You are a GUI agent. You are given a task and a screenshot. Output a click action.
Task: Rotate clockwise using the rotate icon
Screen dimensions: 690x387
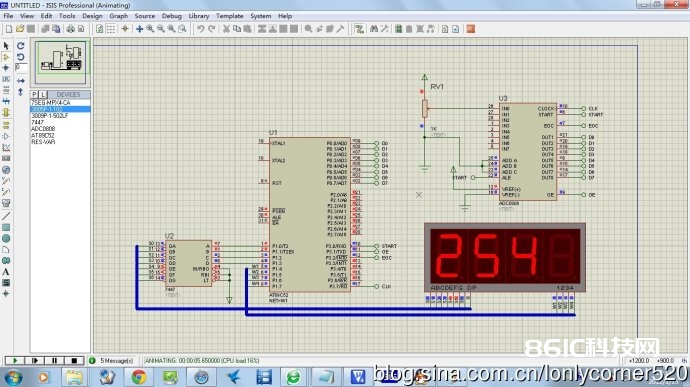click(x=21, y=46)
